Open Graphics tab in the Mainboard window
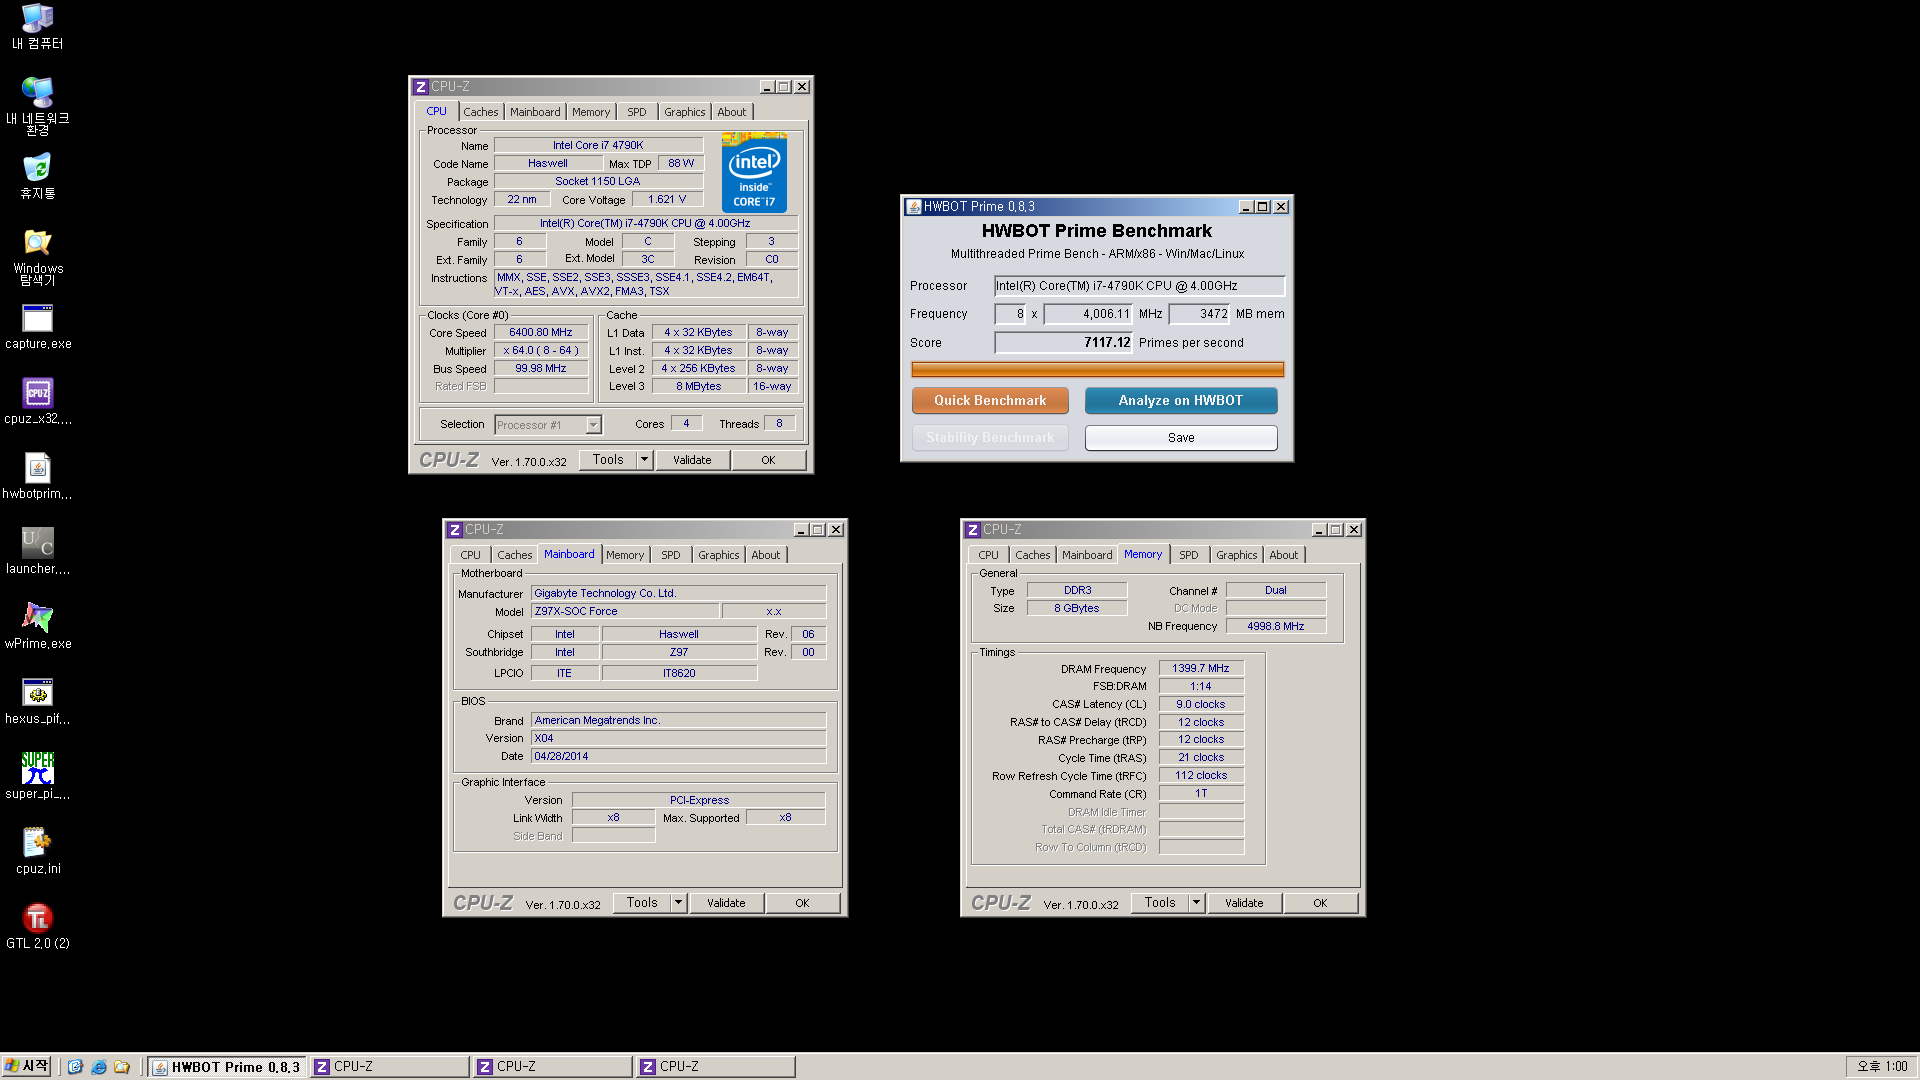This screenshot has height=1080, width=1920. (719, 555)
